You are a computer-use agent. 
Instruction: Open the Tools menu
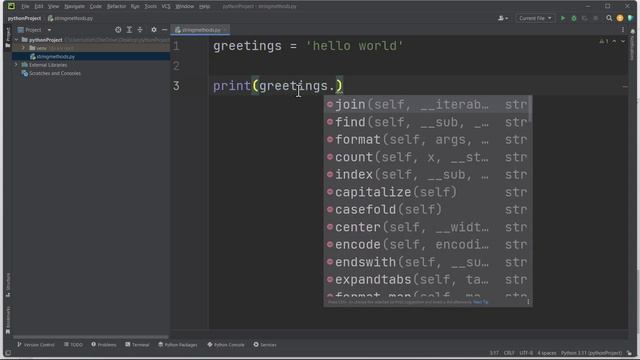151,7
